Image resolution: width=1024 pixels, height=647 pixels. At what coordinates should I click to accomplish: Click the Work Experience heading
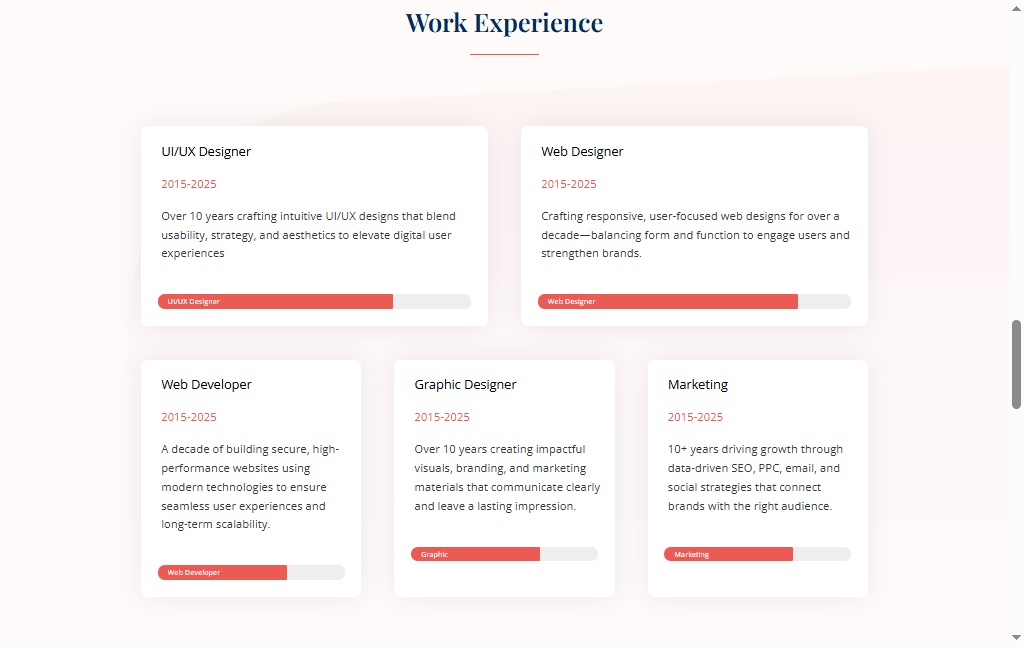tap(503, 22)
